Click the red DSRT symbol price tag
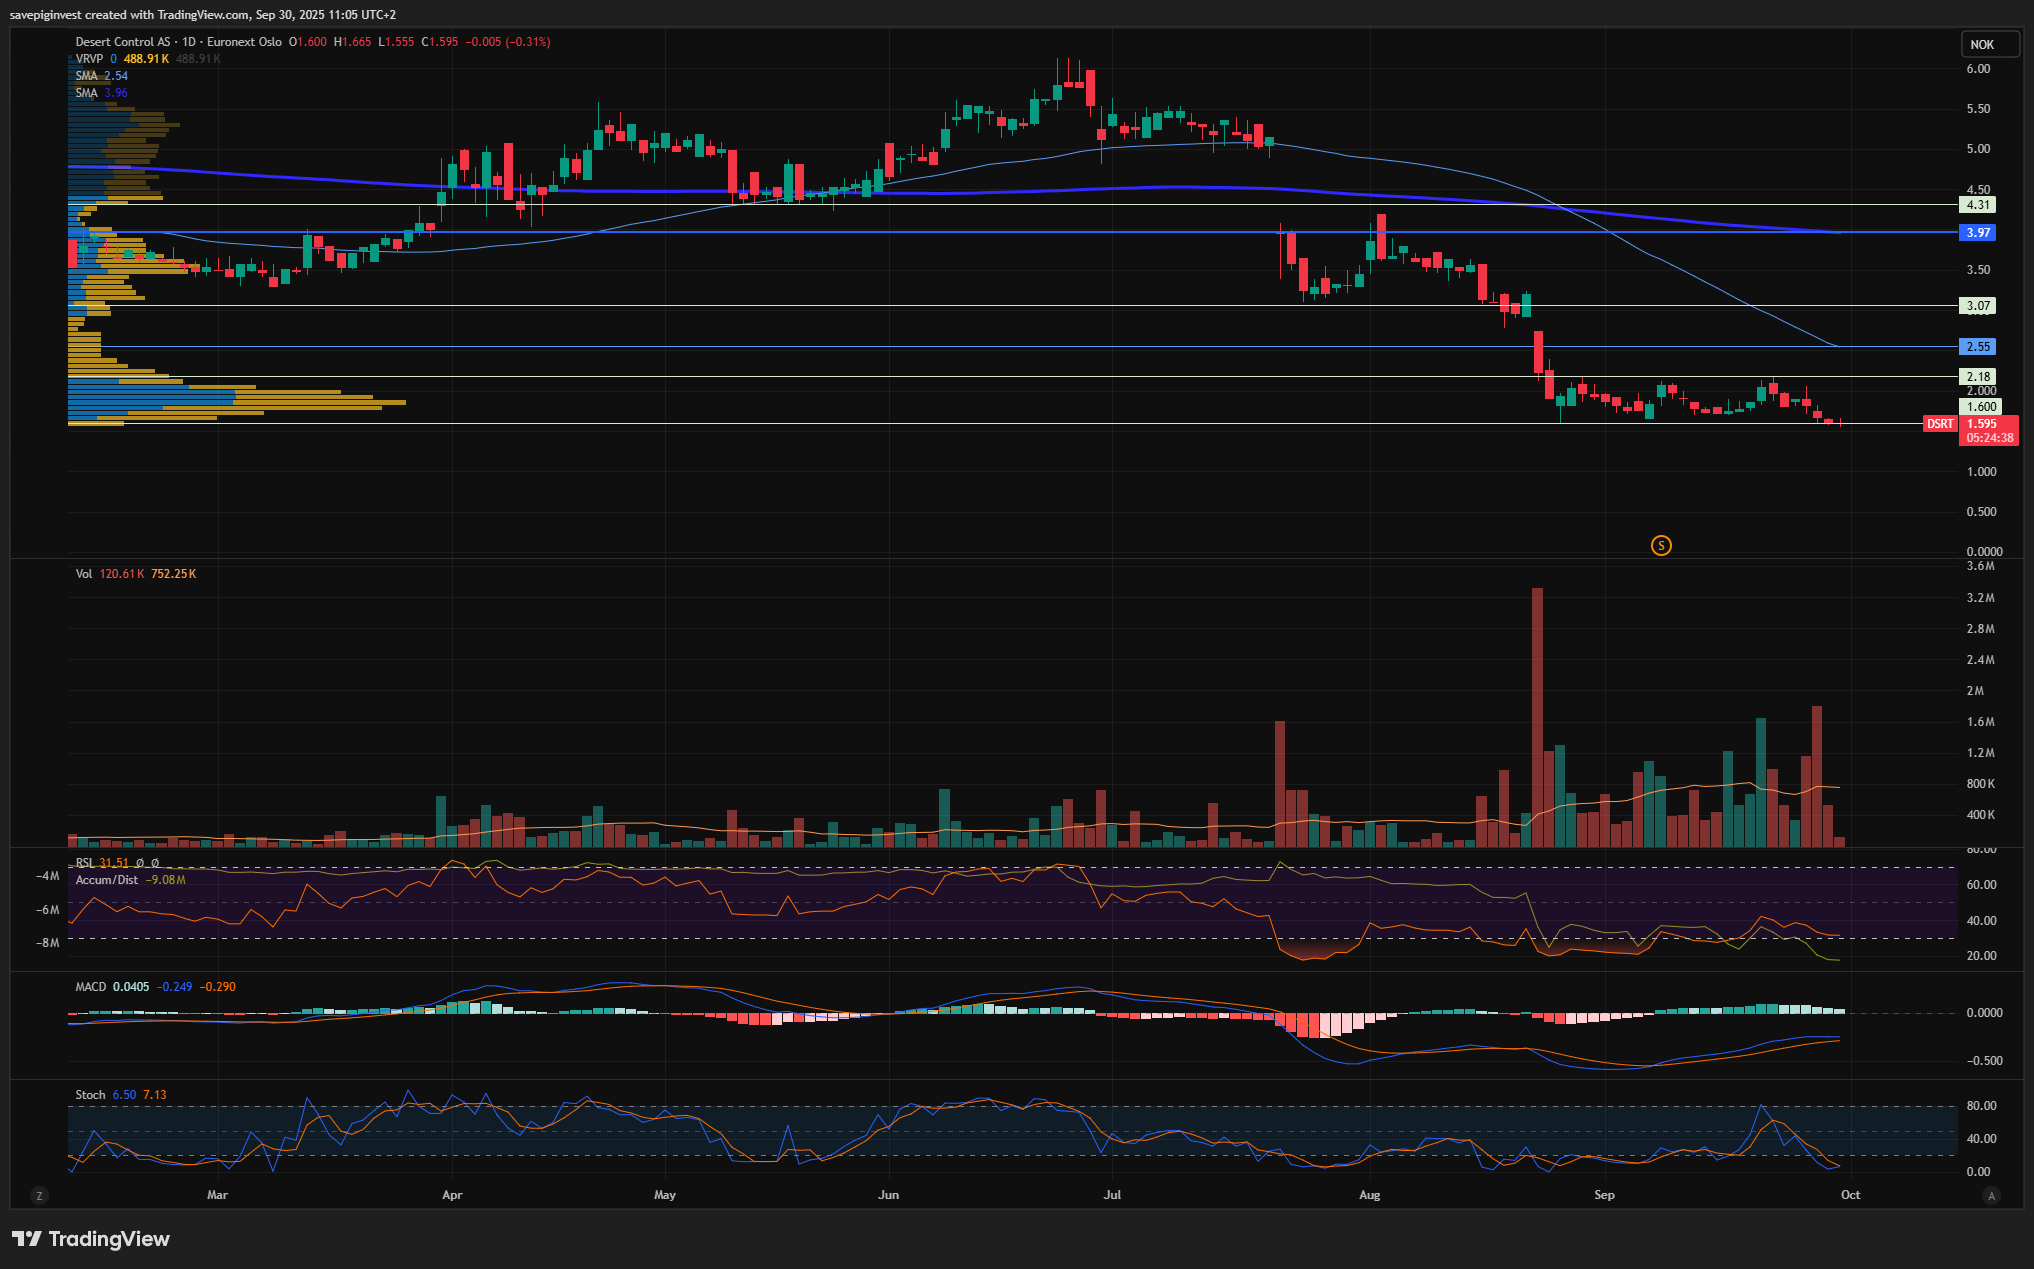Screen dimensions: 2034x1269 (1939, 424)
